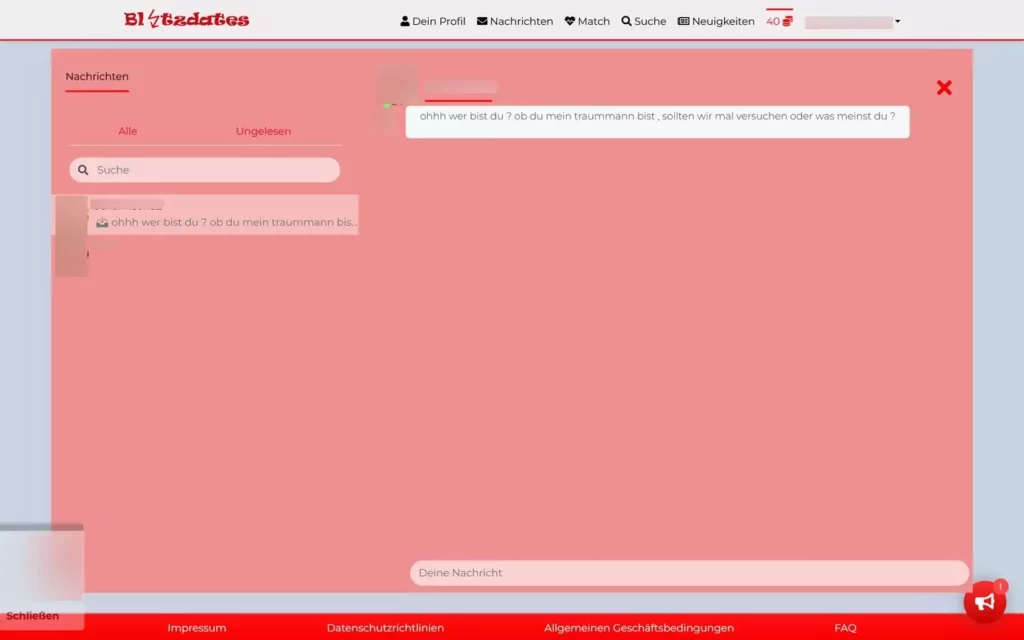Click the Blitzdates logo

tap(186, 18)
